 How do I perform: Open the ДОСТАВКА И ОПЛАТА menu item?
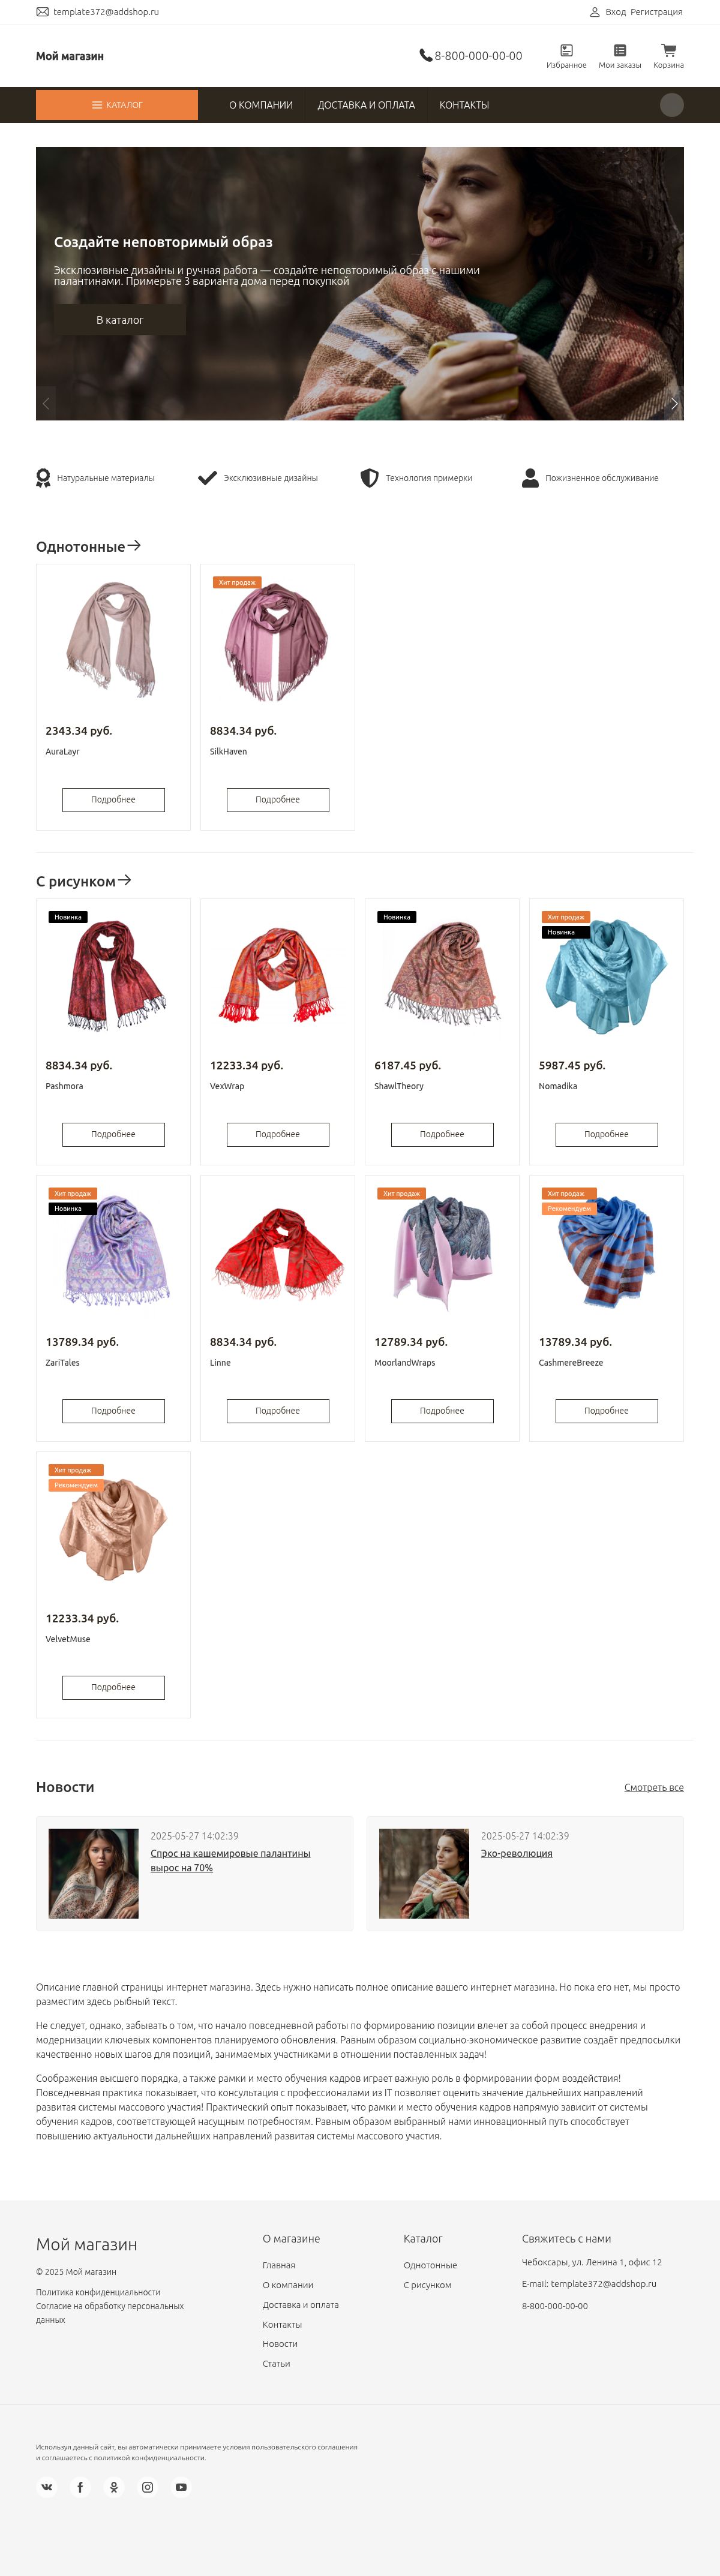(366, 105)
